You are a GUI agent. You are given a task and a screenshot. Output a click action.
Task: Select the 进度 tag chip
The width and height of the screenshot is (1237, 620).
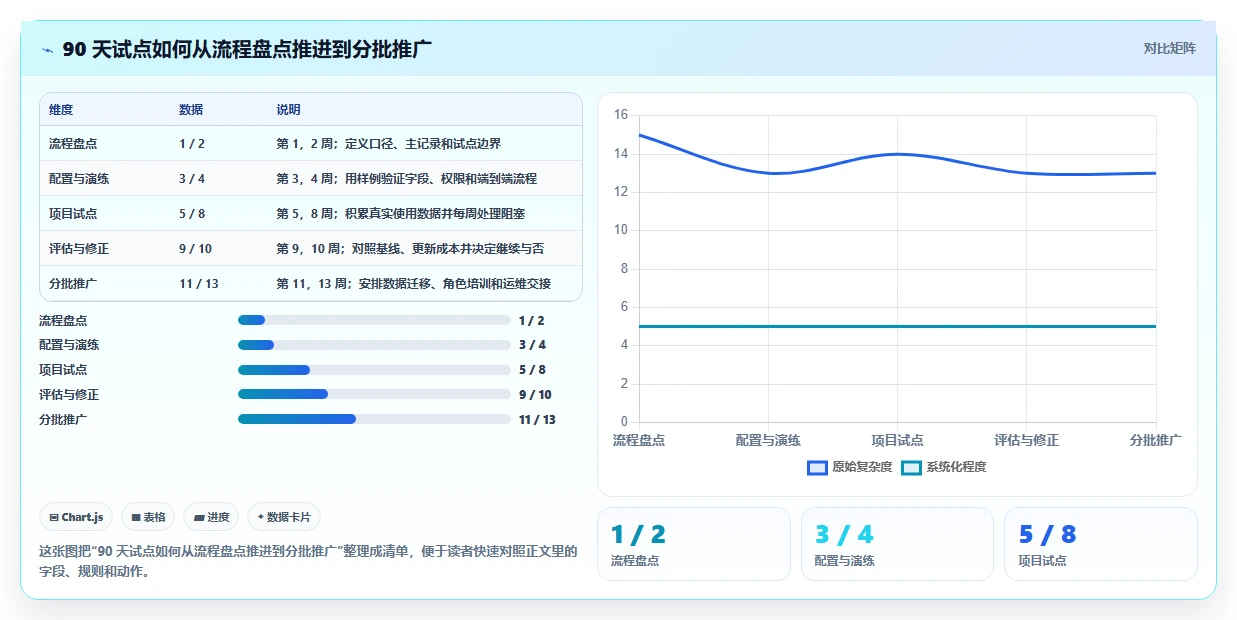[x=211, y=517]
